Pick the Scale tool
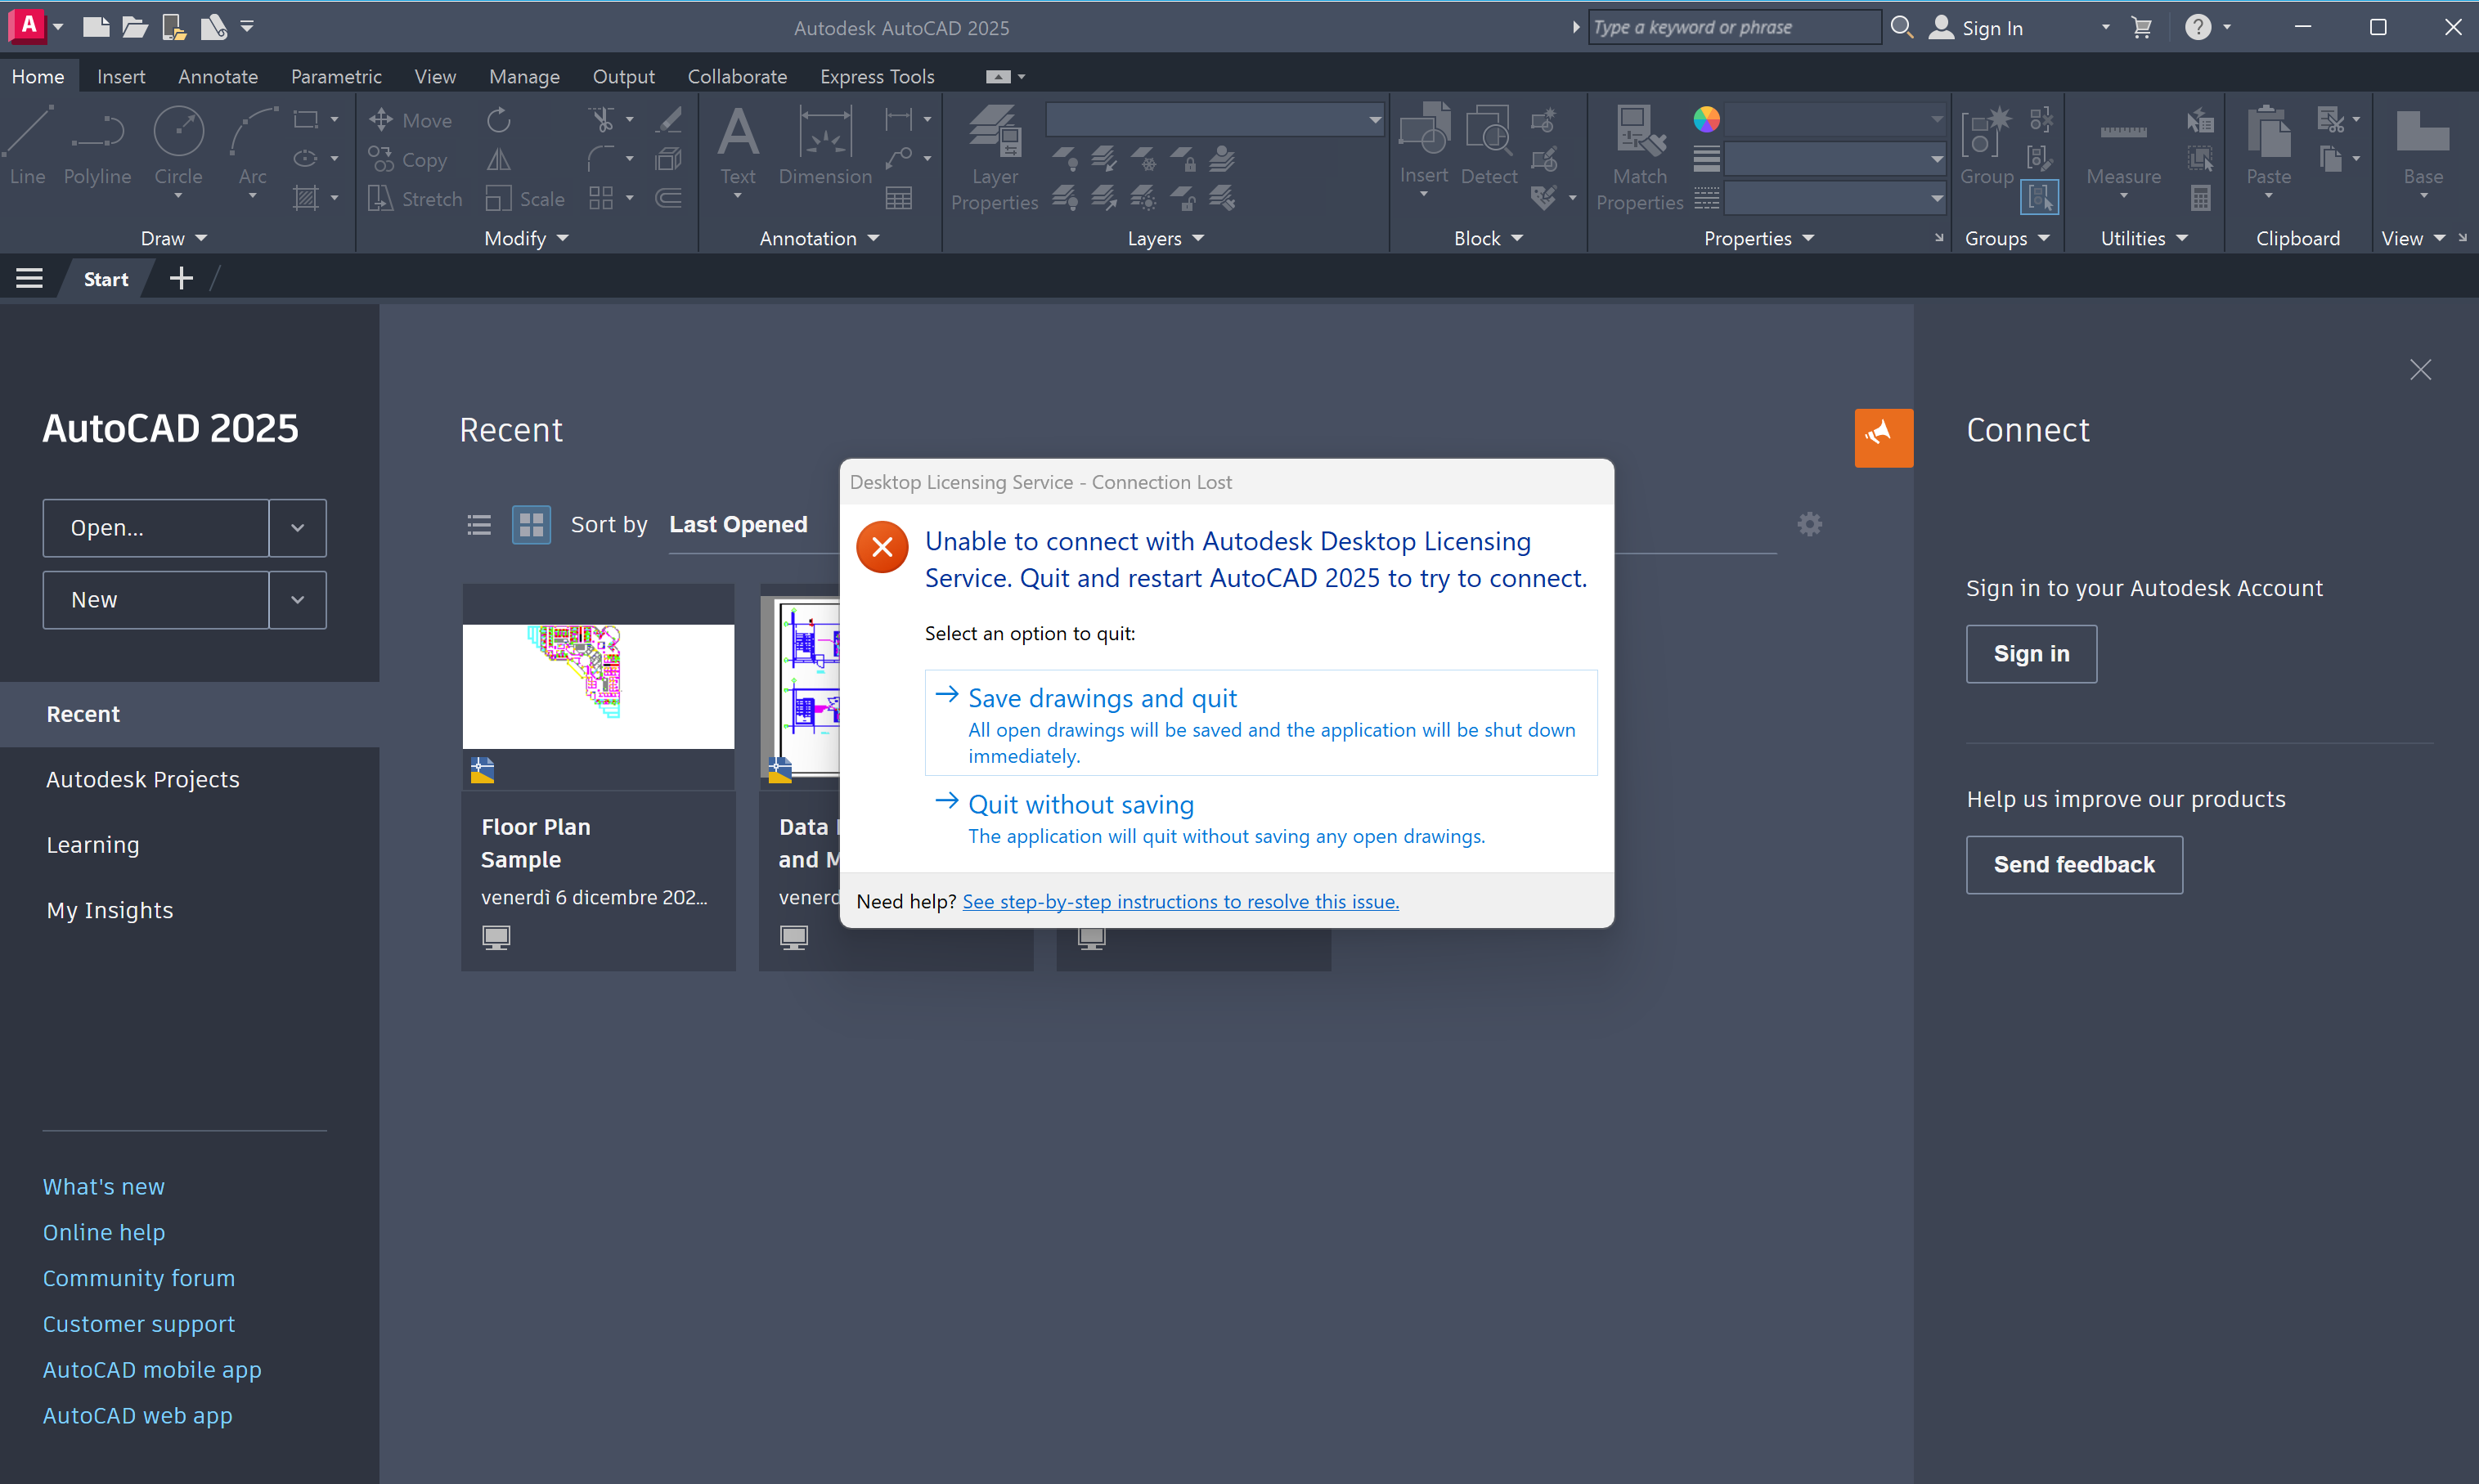 pos(525,199)
